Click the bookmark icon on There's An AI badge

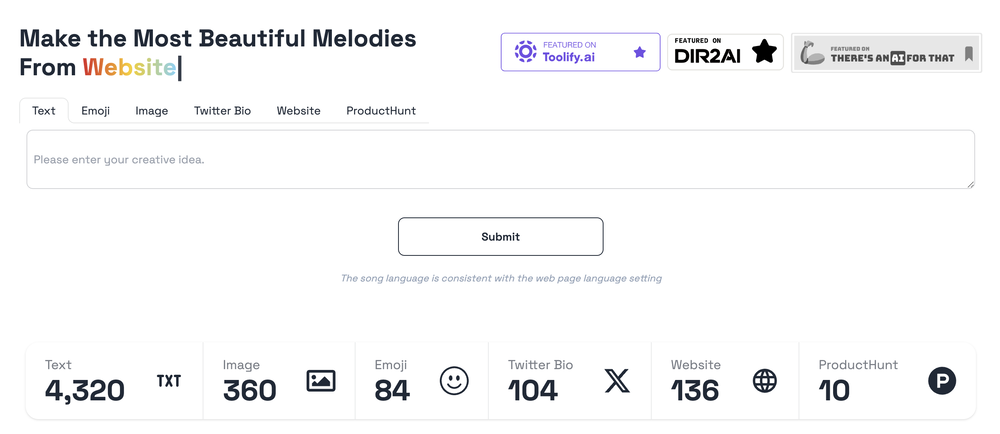tap(969, 53)
